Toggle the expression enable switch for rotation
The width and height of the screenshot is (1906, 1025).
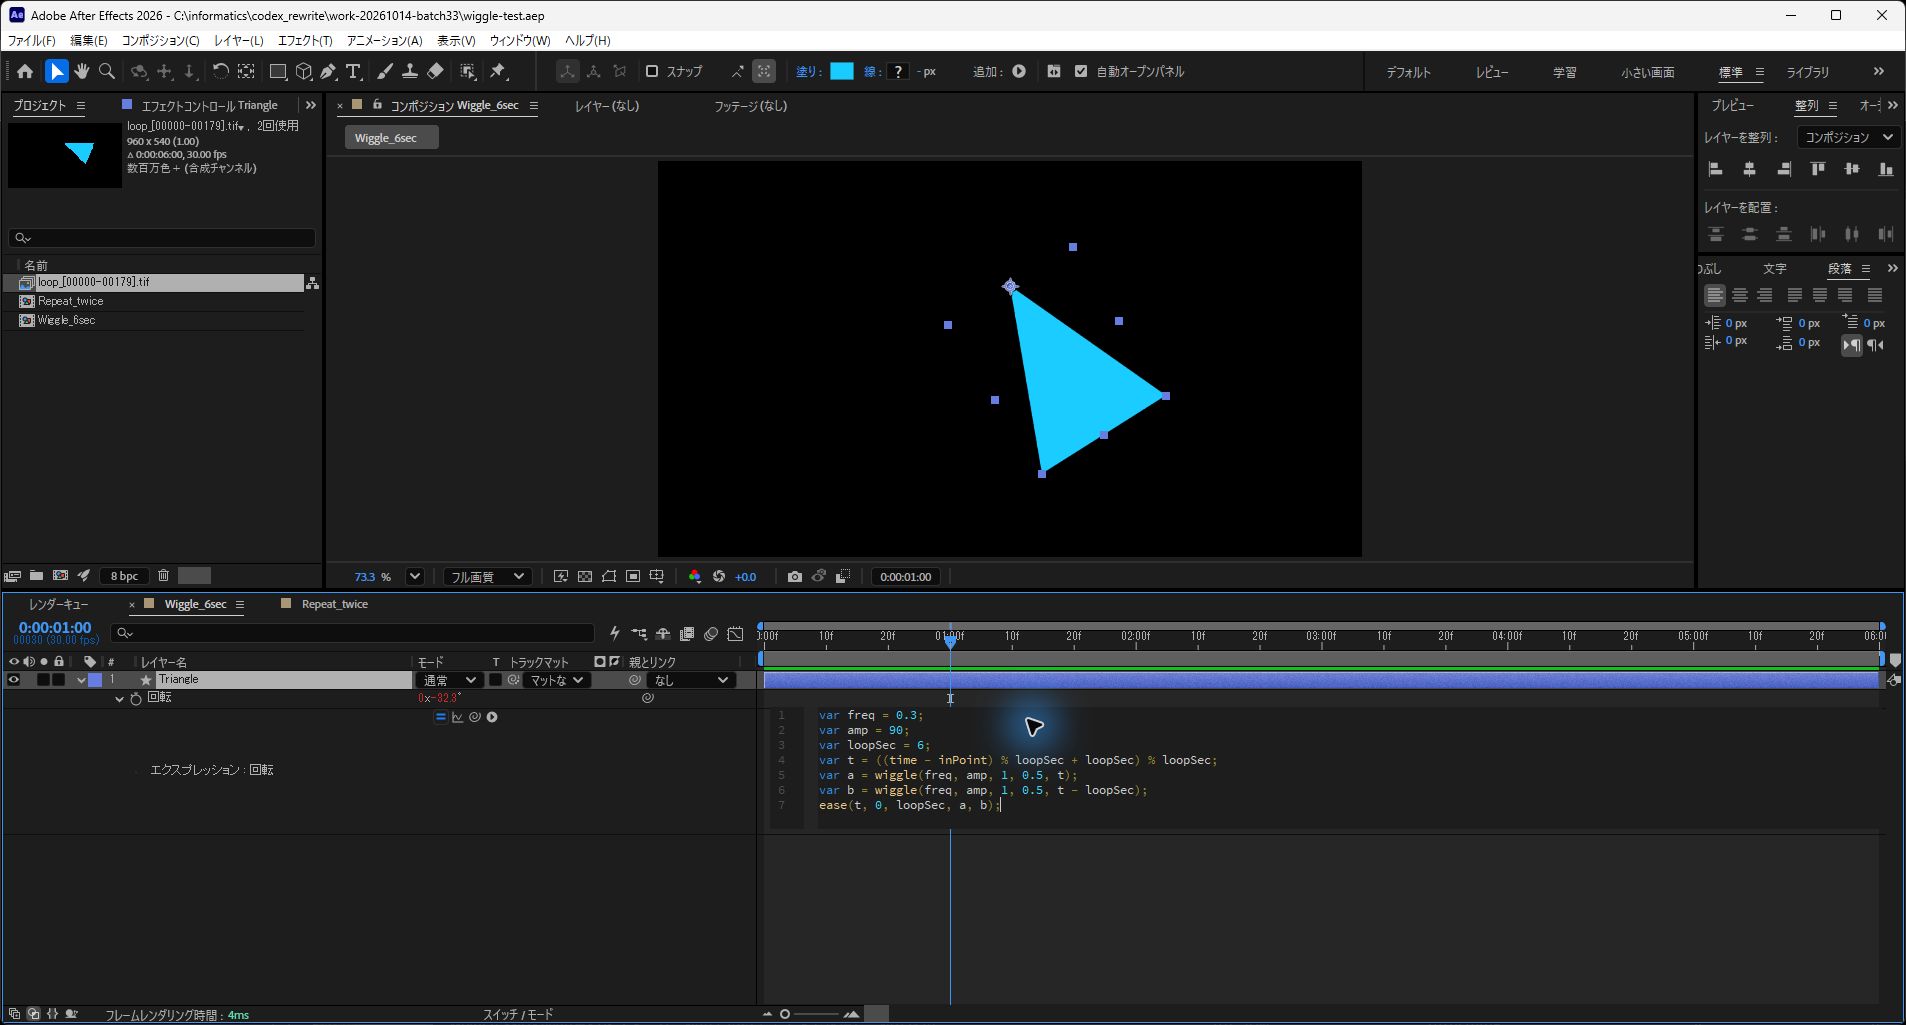click(440, 717)
